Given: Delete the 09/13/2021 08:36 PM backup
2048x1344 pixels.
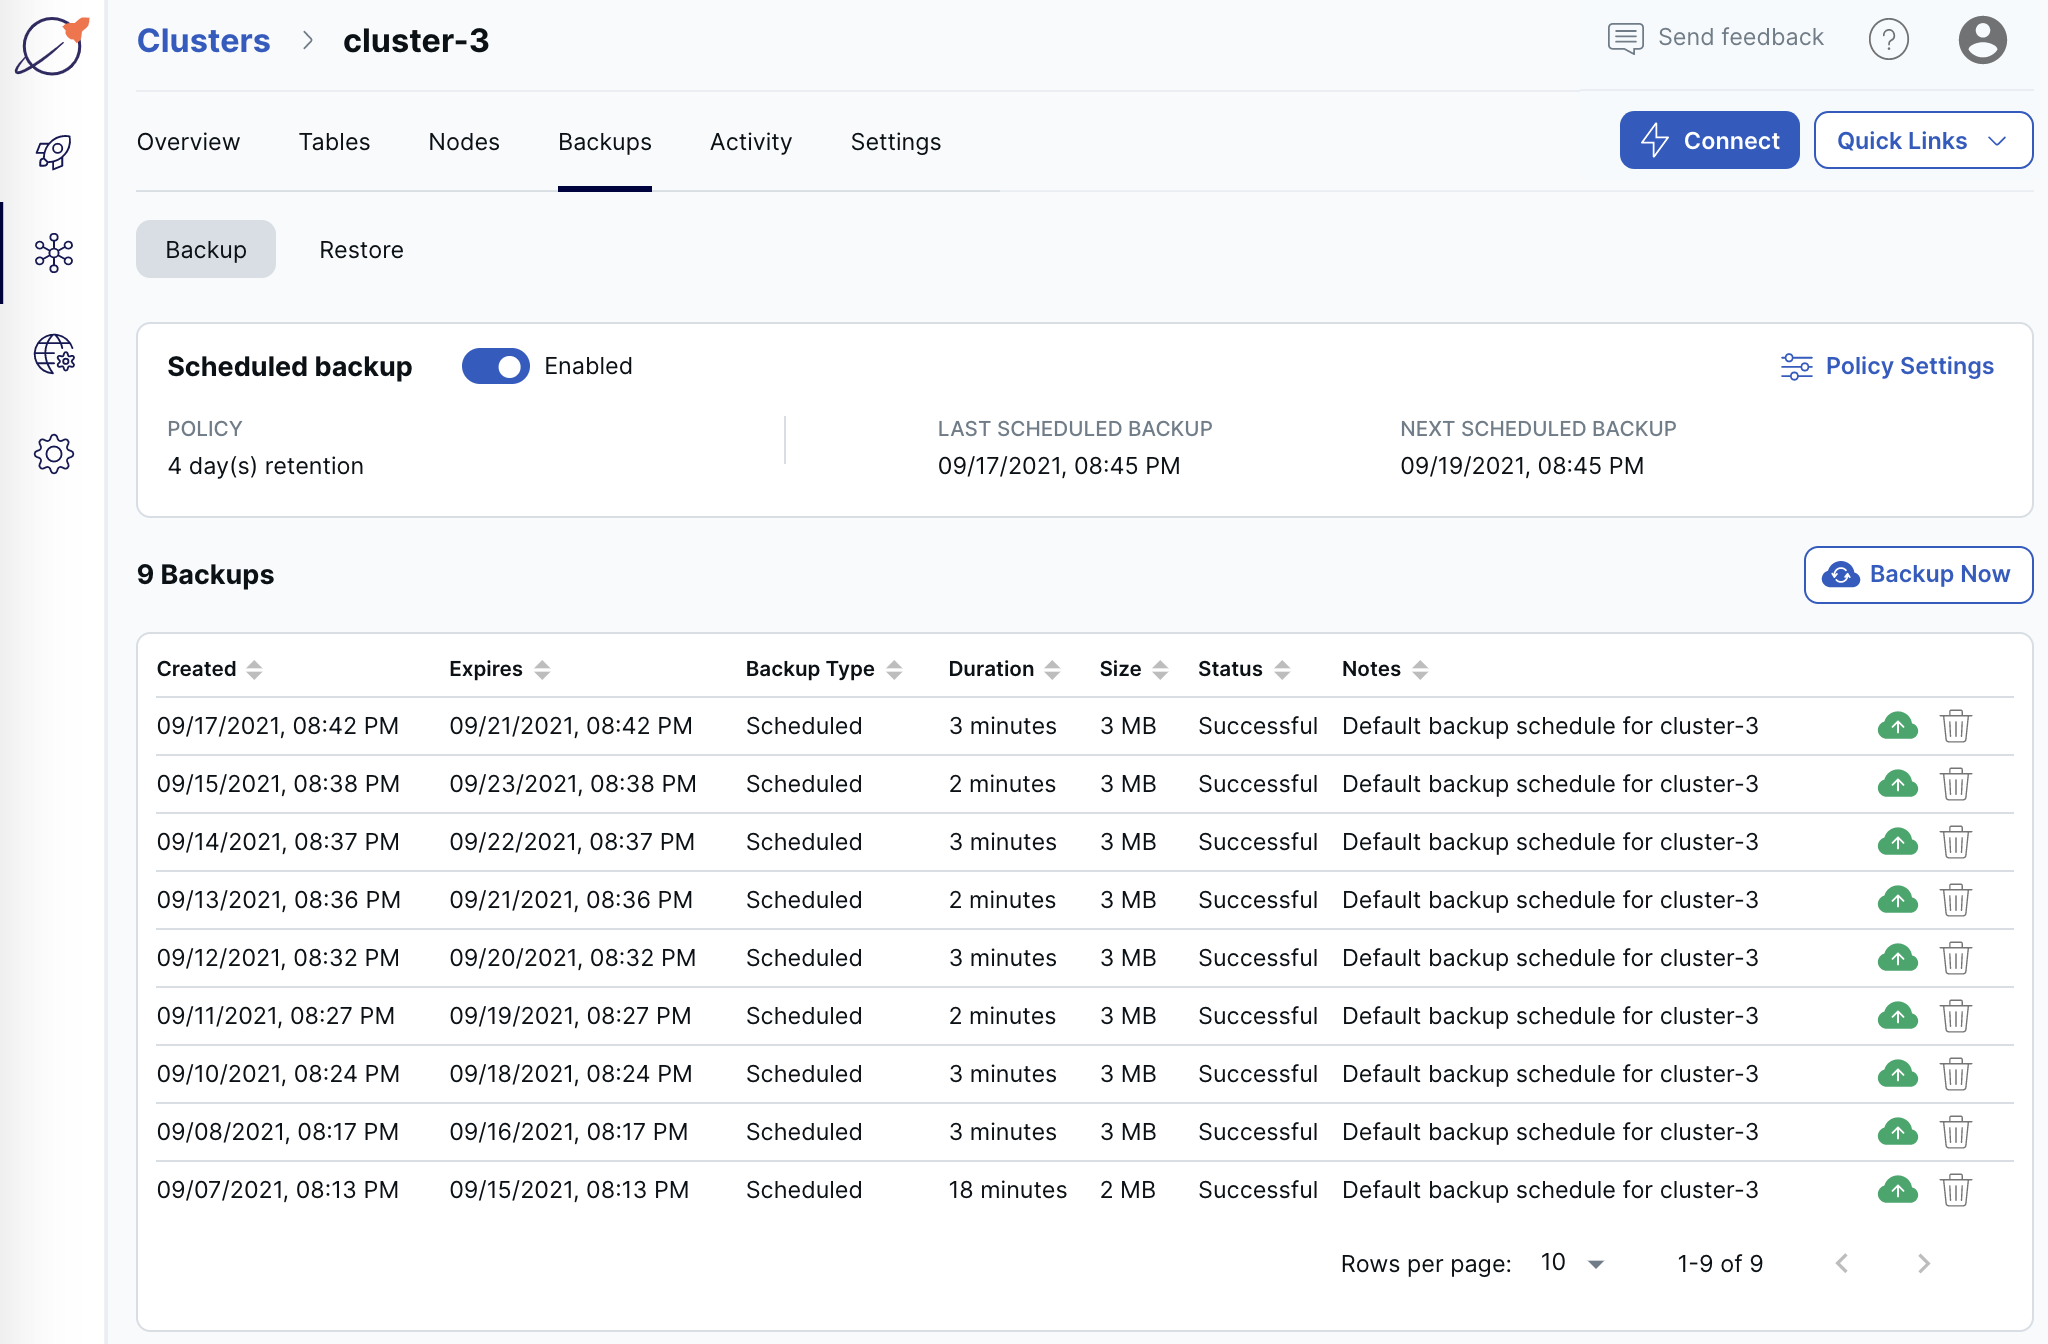Looking at the screenshot, I should (x=1955, y=900).
